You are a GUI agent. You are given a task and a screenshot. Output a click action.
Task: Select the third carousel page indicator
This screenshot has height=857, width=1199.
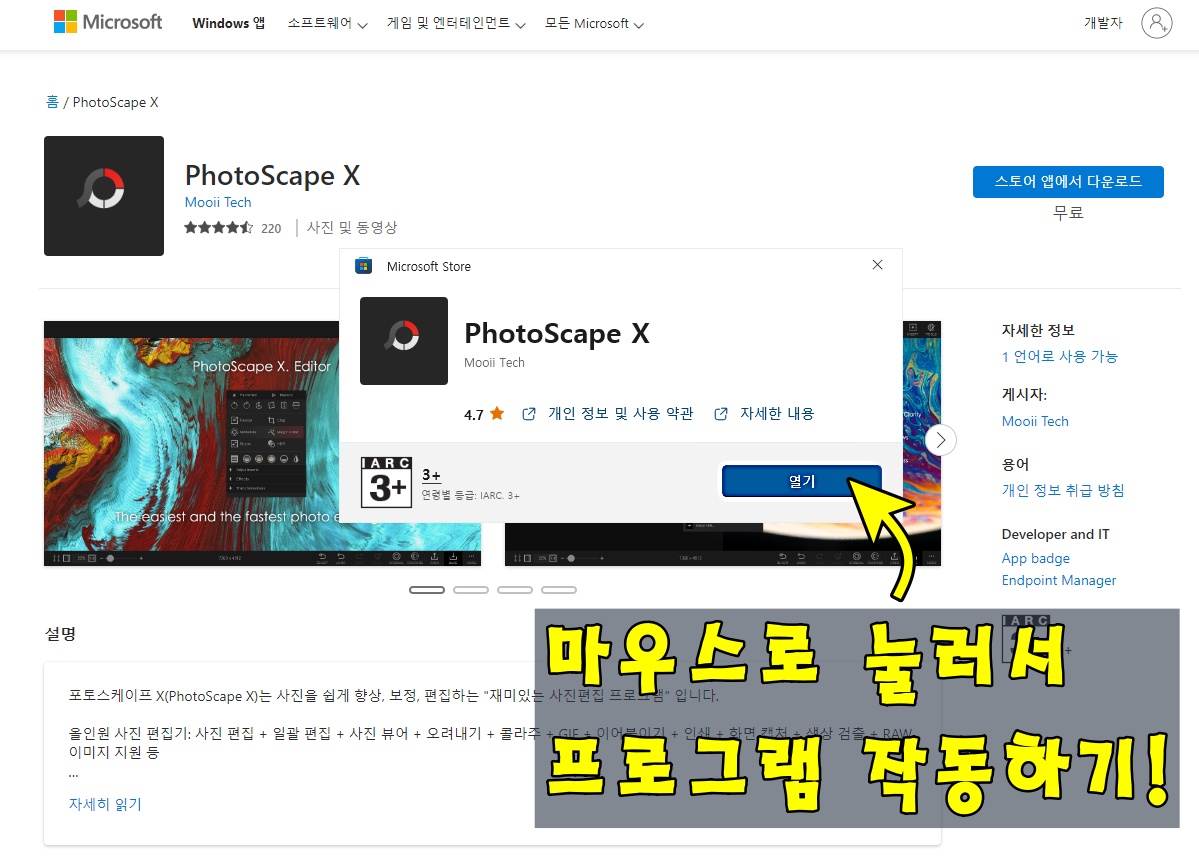(515, 590)
